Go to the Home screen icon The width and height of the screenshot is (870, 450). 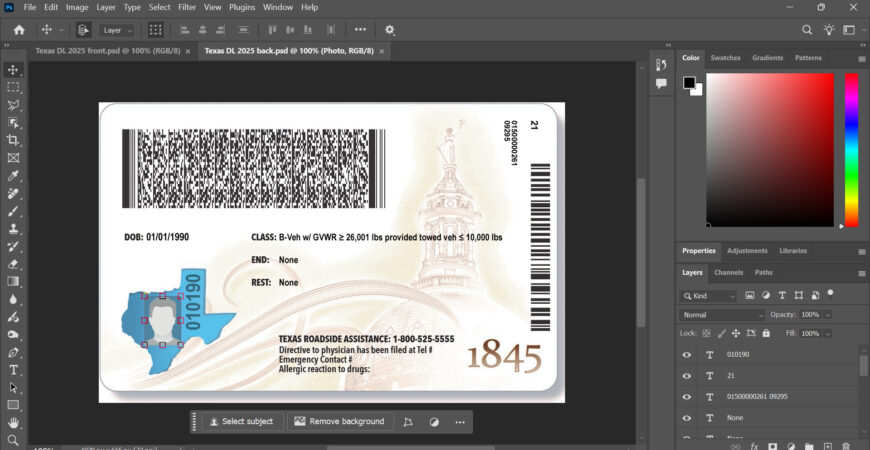tap(19, 30)
